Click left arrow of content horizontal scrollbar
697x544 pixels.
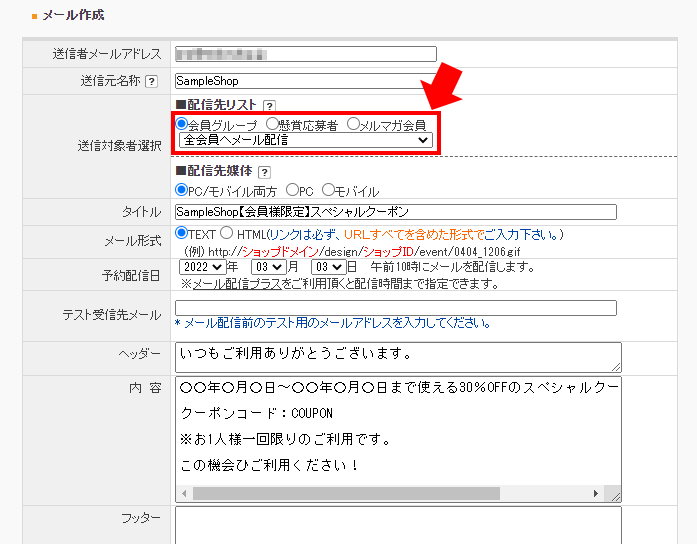point(184,493)
